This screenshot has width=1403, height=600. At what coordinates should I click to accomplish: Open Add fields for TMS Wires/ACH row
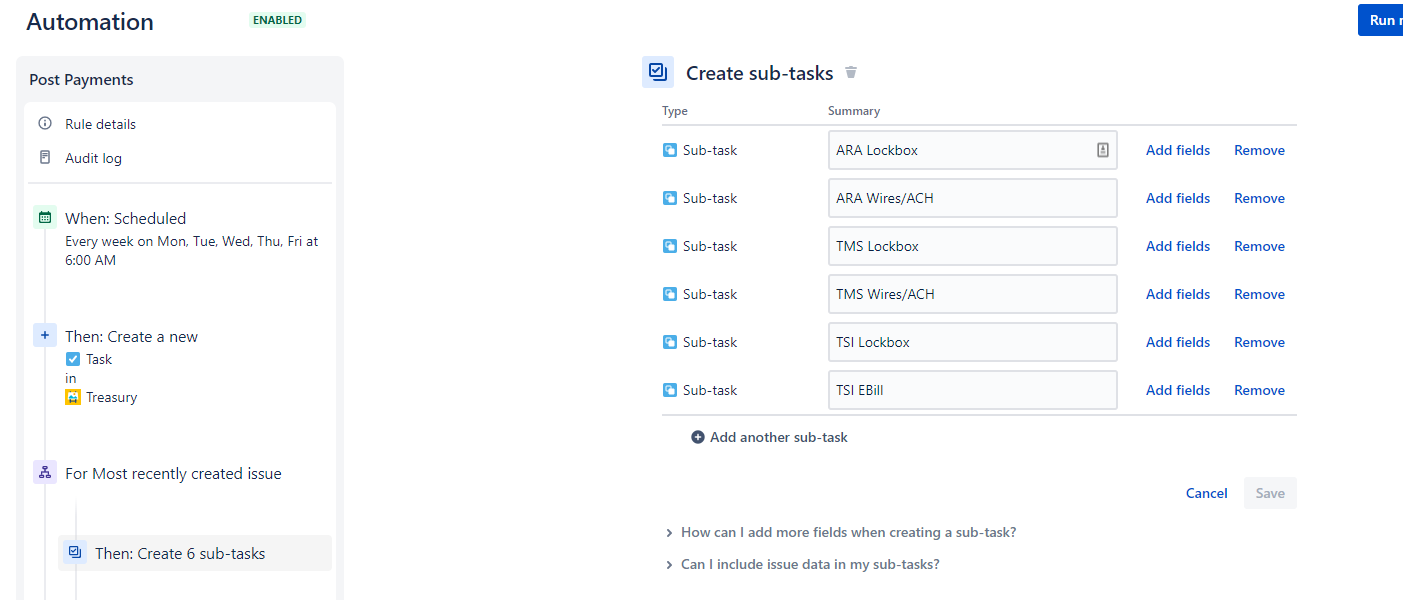1177,293
